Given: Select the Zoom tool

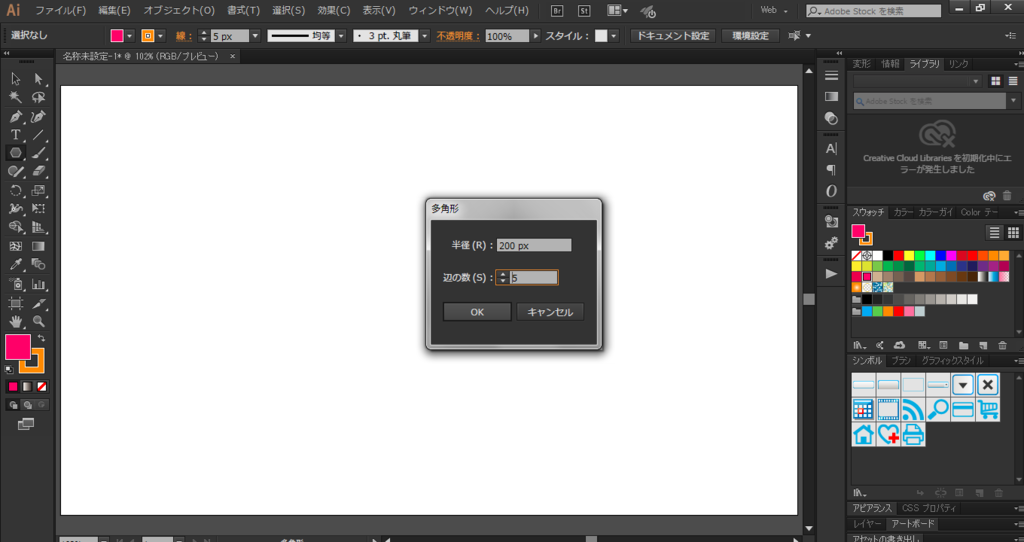Looking at the screenshot, I should 39,321.
